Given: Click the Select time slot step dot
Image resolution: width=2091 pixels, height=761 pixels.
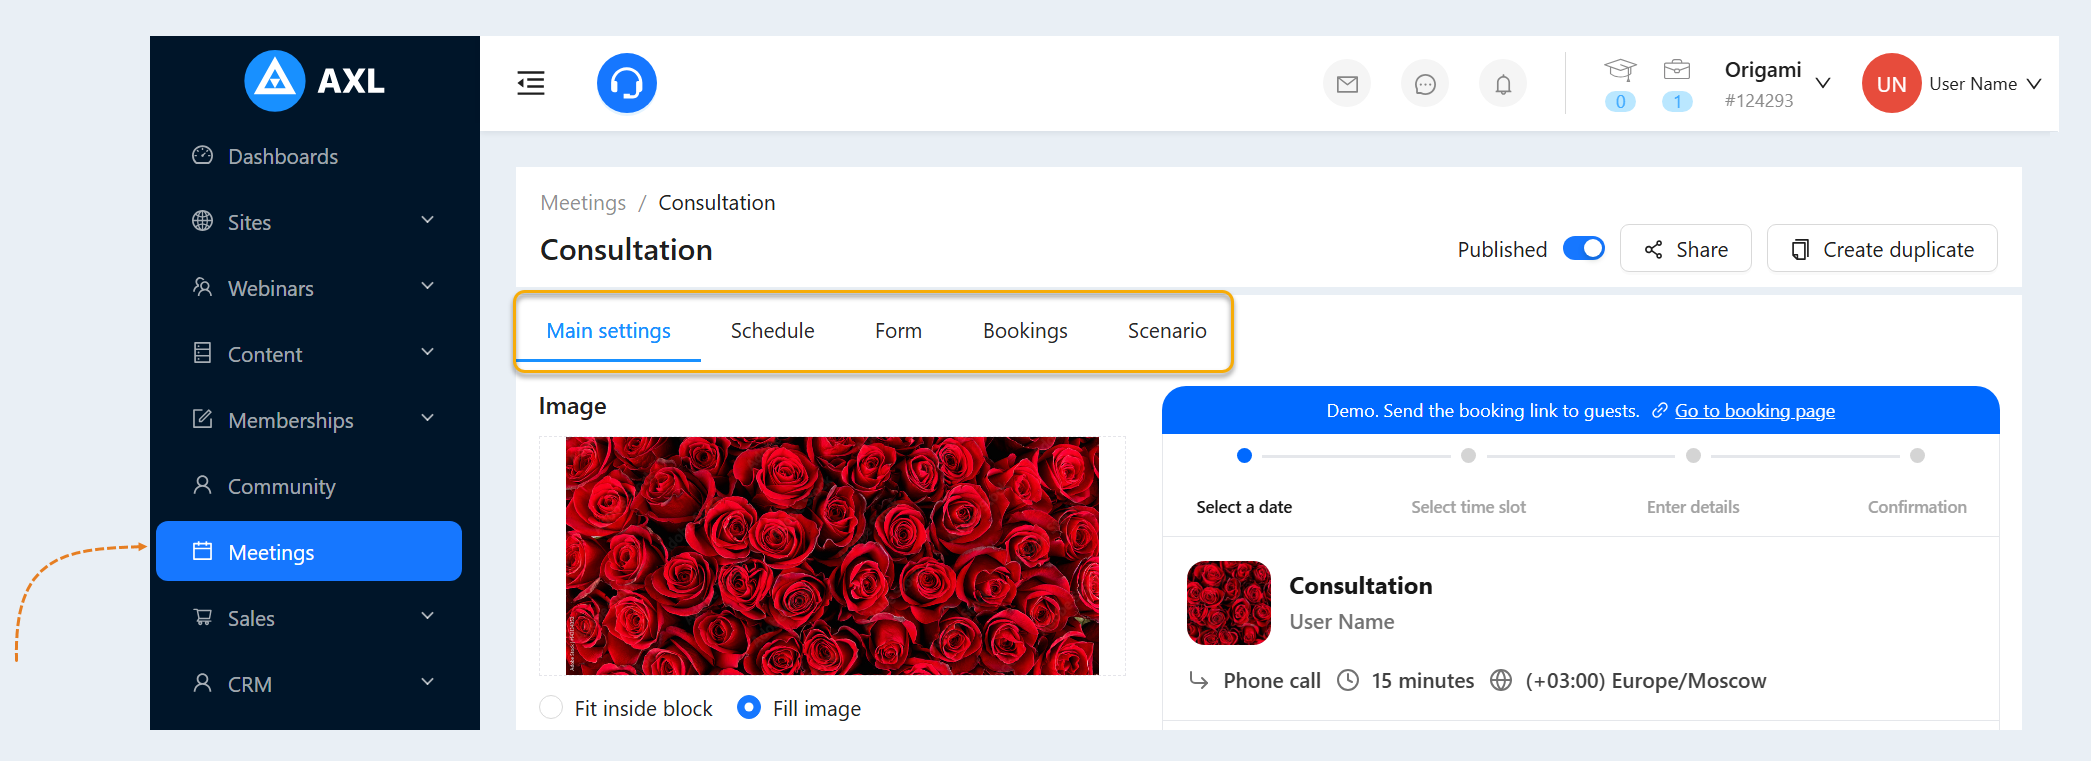Looking at the screenshot, I should [1468, 456].
